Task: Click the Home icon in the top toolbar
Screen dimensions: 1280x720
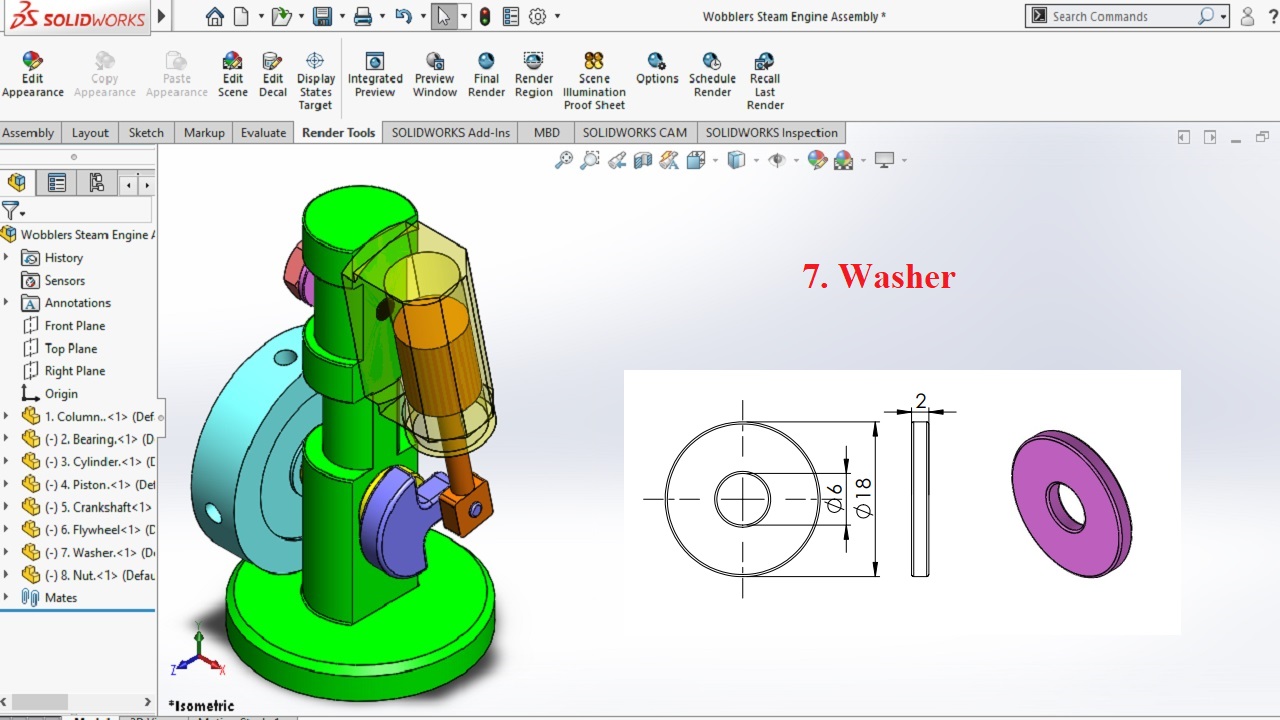Action: [214, 16]
